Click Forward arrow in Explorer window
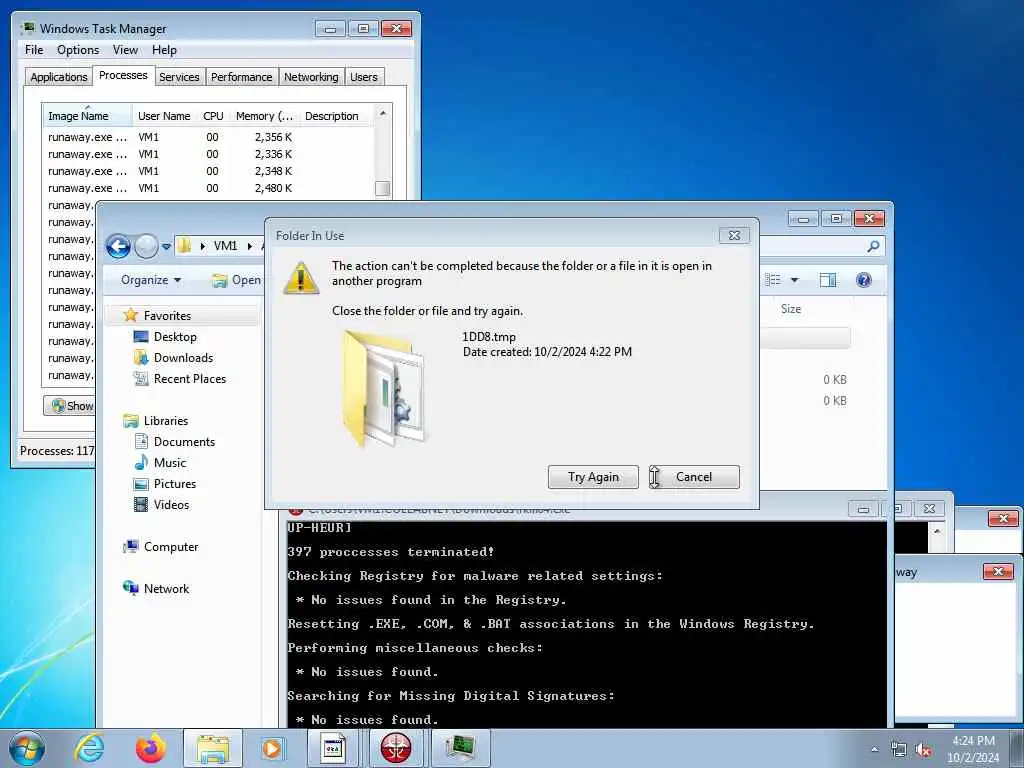 pyautogui.click(x=146, y=246)
